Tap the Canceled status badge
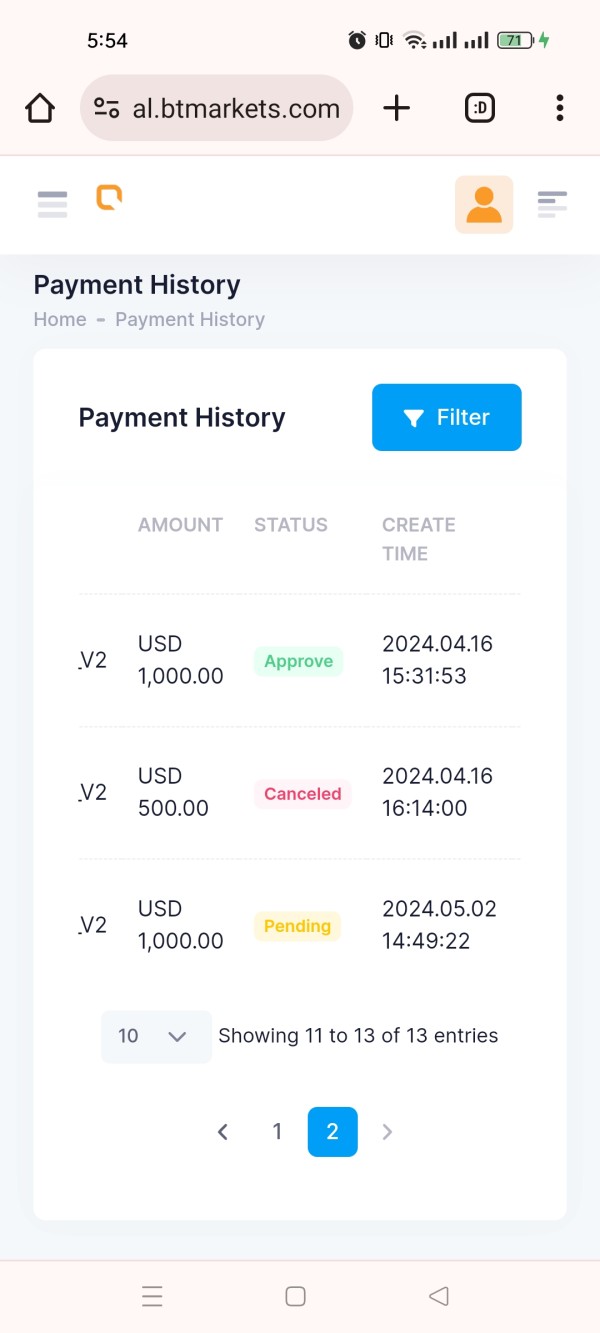 point(303,794)
